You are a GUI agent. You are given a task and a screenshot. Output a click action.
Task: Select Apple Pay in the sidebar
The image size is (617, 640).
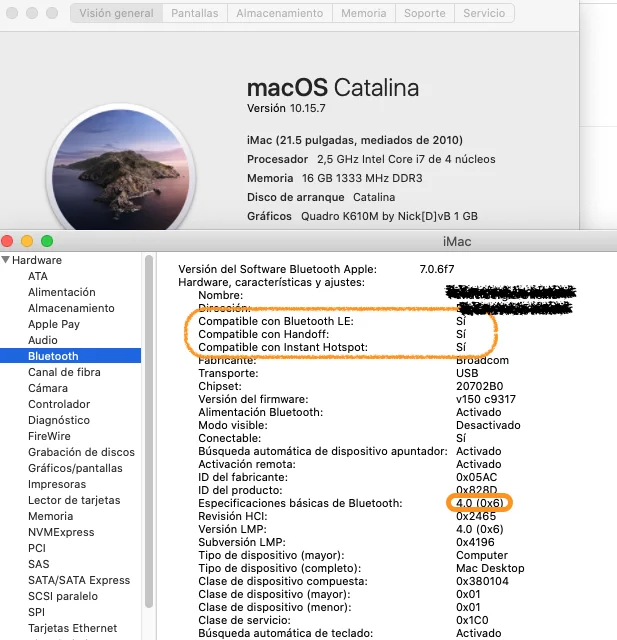(x=54, y=324)
